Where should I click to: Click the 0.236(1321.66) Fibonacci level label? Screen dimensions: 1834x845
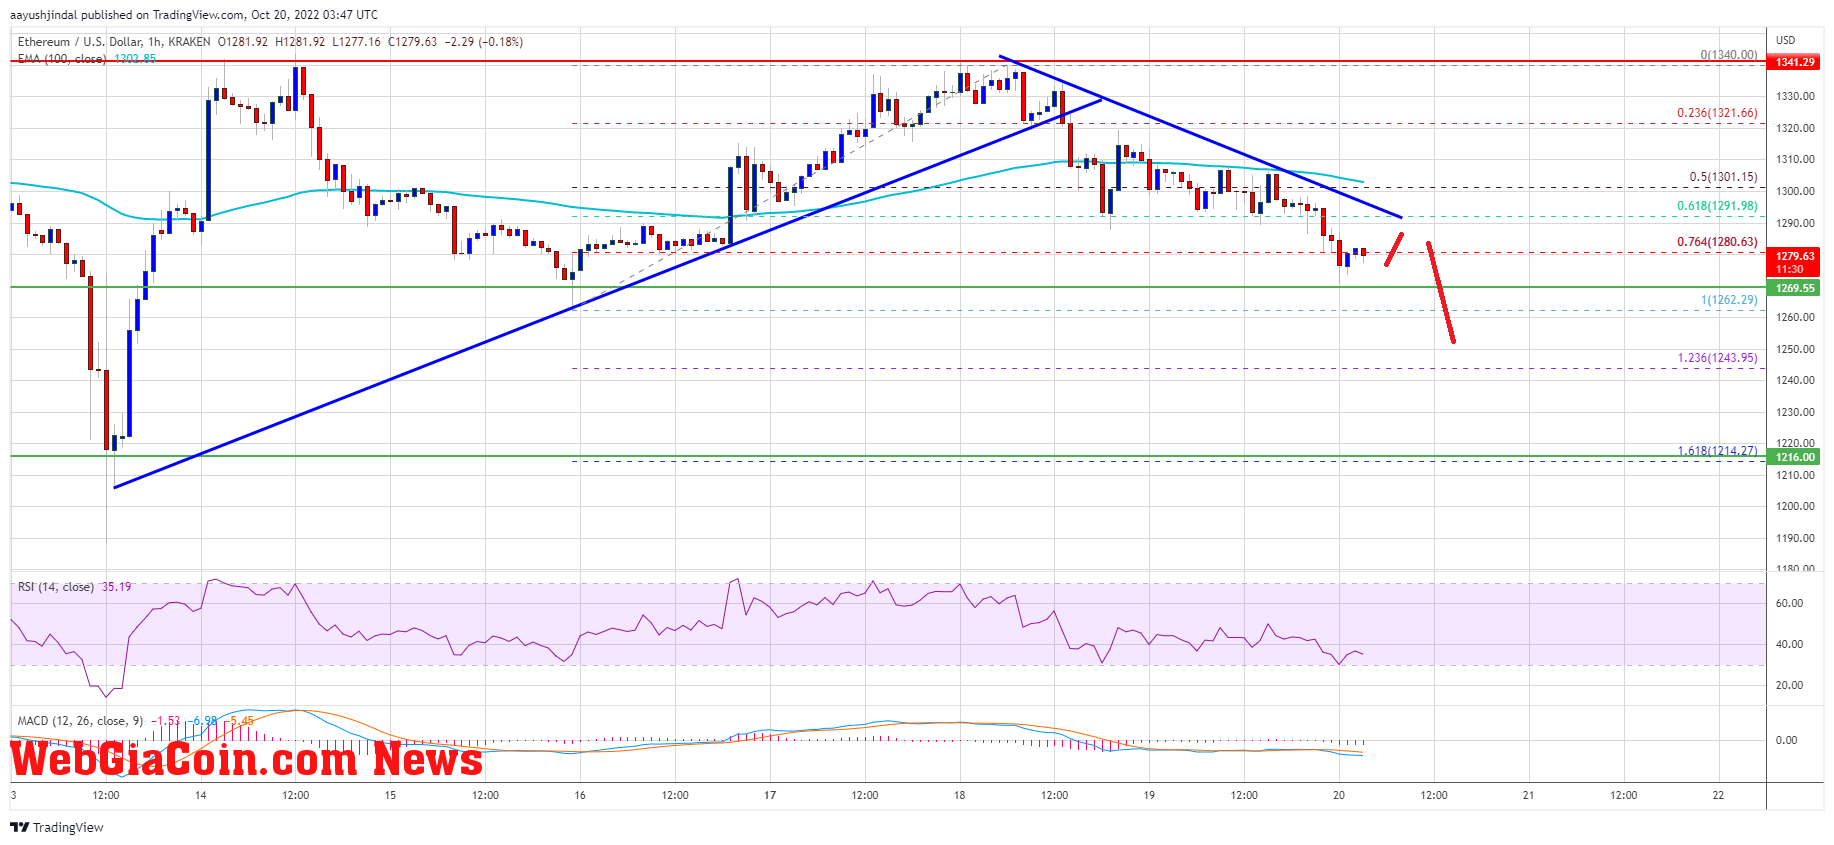coord(1717,113)
